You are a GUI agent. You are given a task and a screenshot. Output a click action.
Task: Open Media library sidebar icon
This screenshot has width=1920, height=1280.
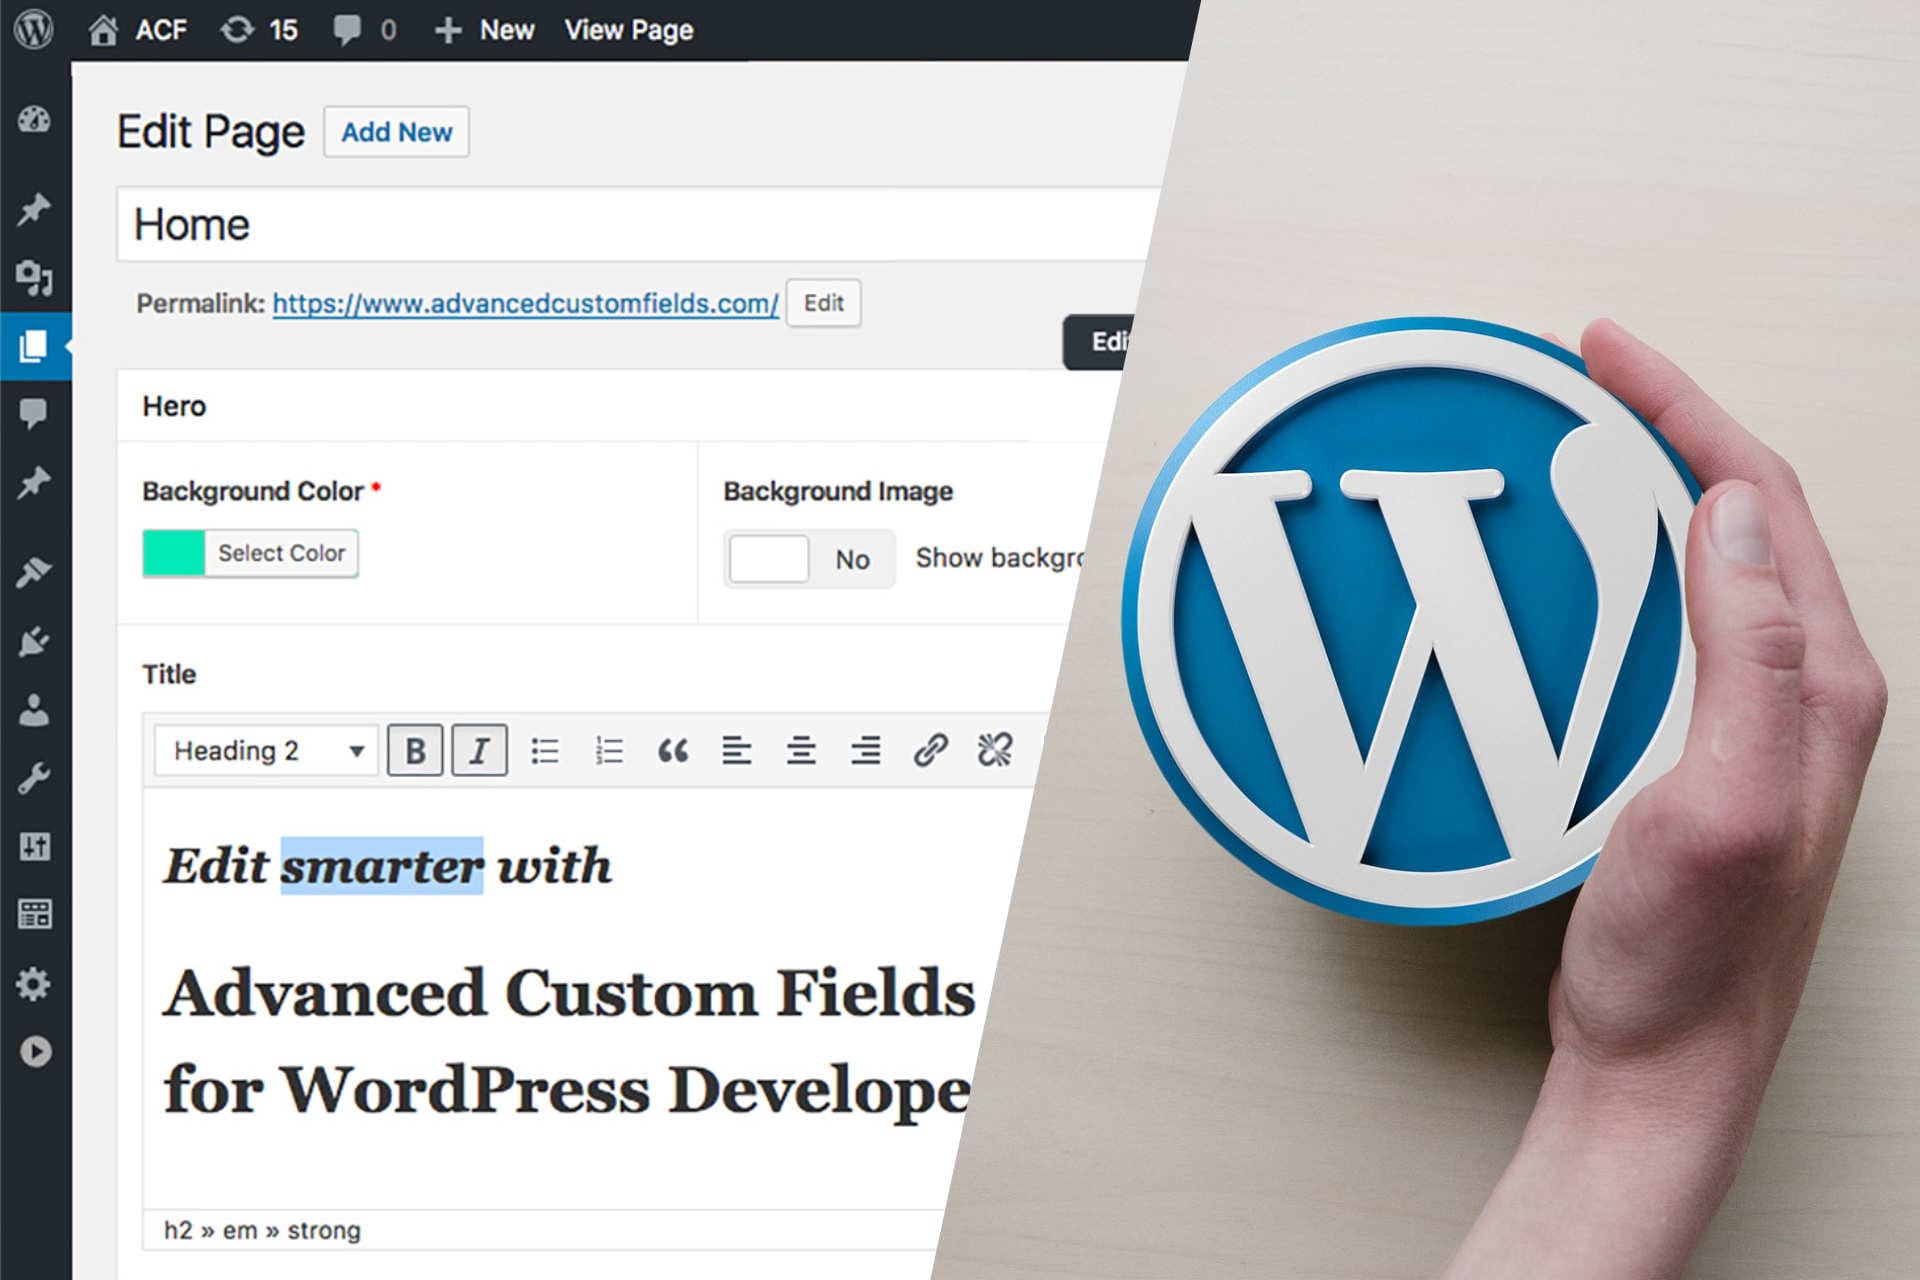34,277
